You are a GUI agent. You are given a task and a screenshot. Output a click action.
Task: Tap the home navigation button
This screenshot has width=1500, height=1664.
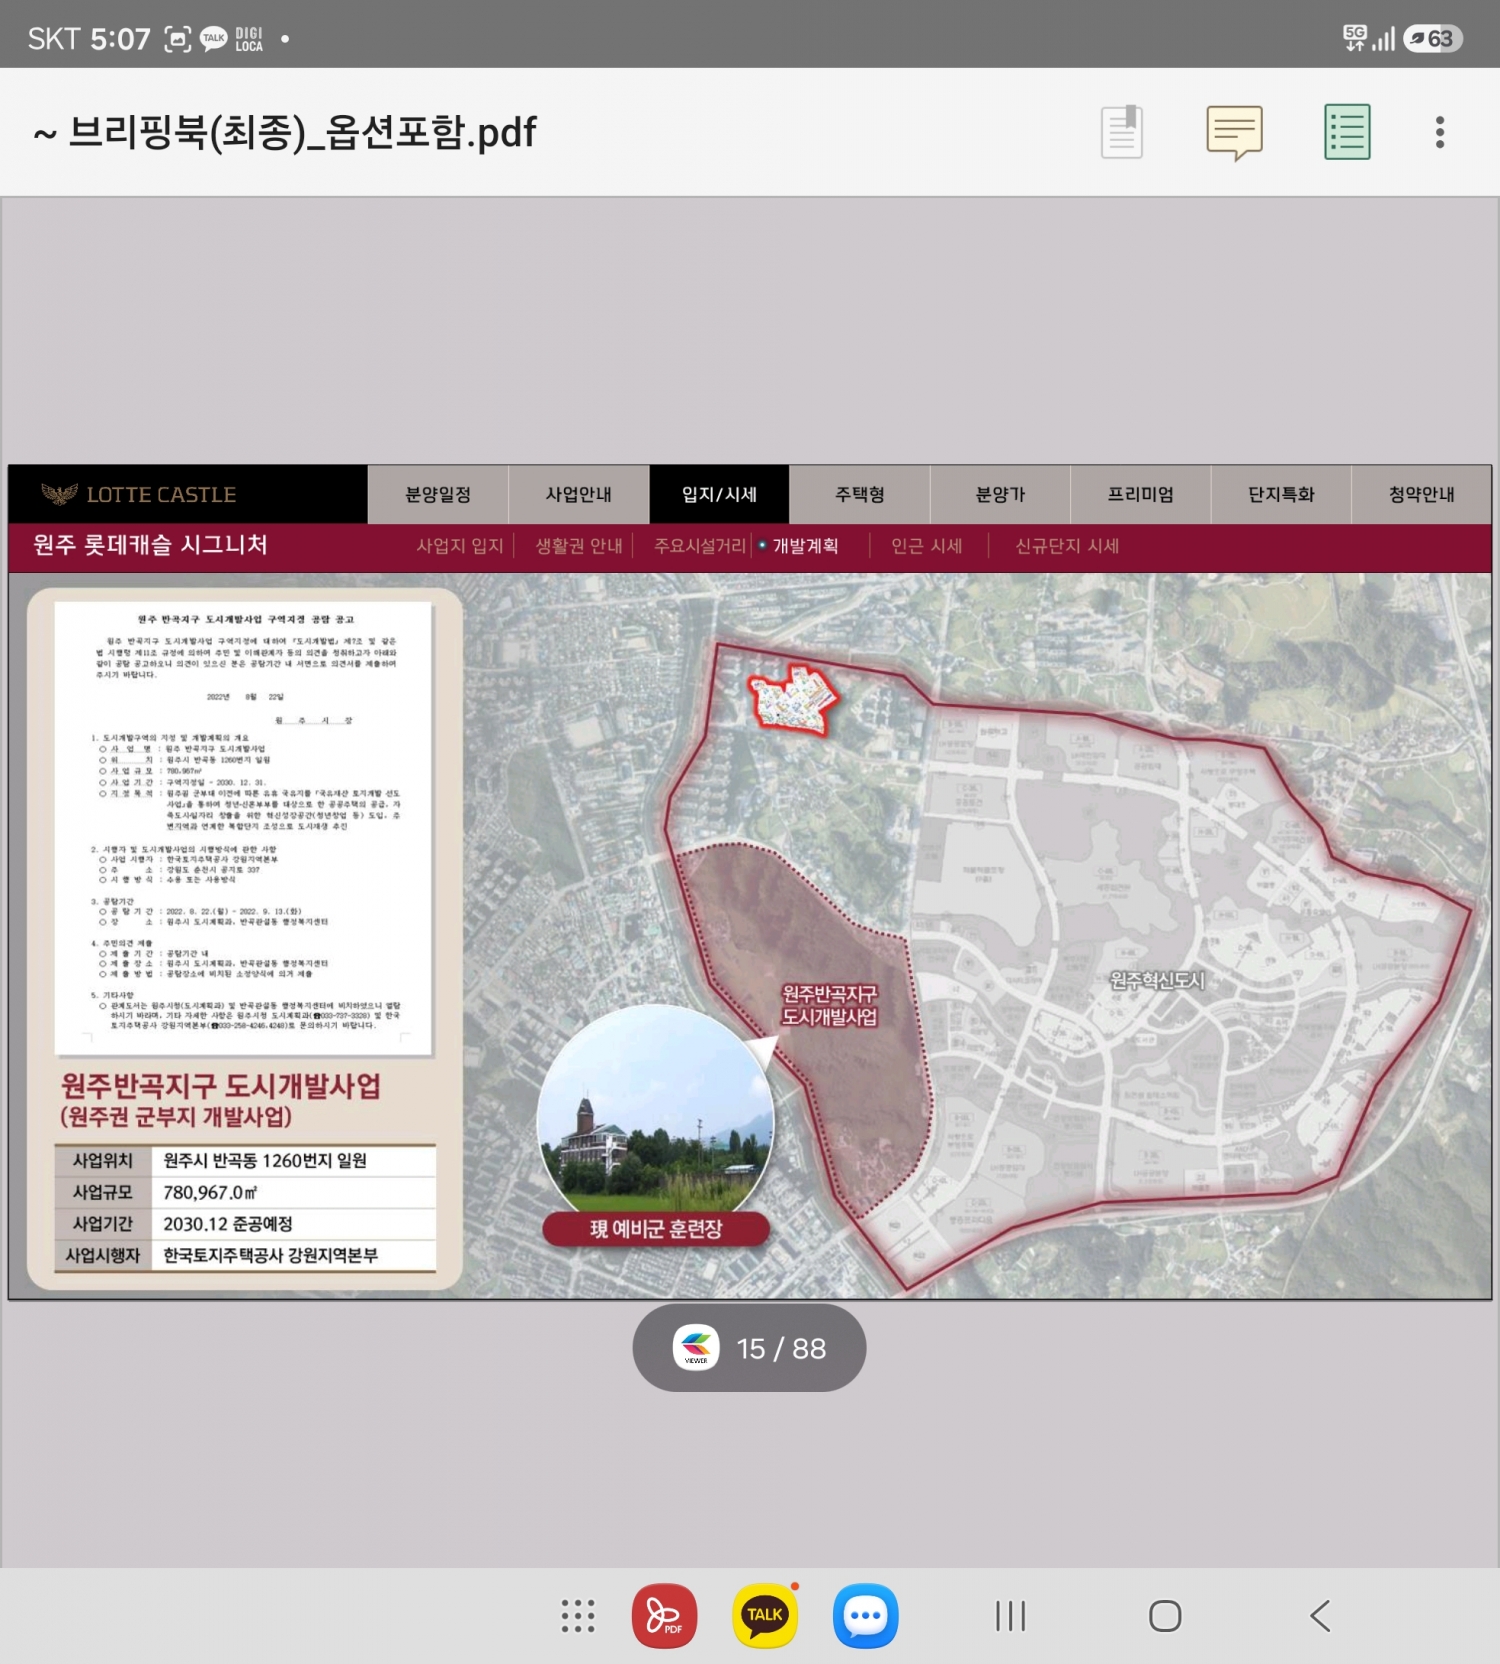(1165, 1616)
